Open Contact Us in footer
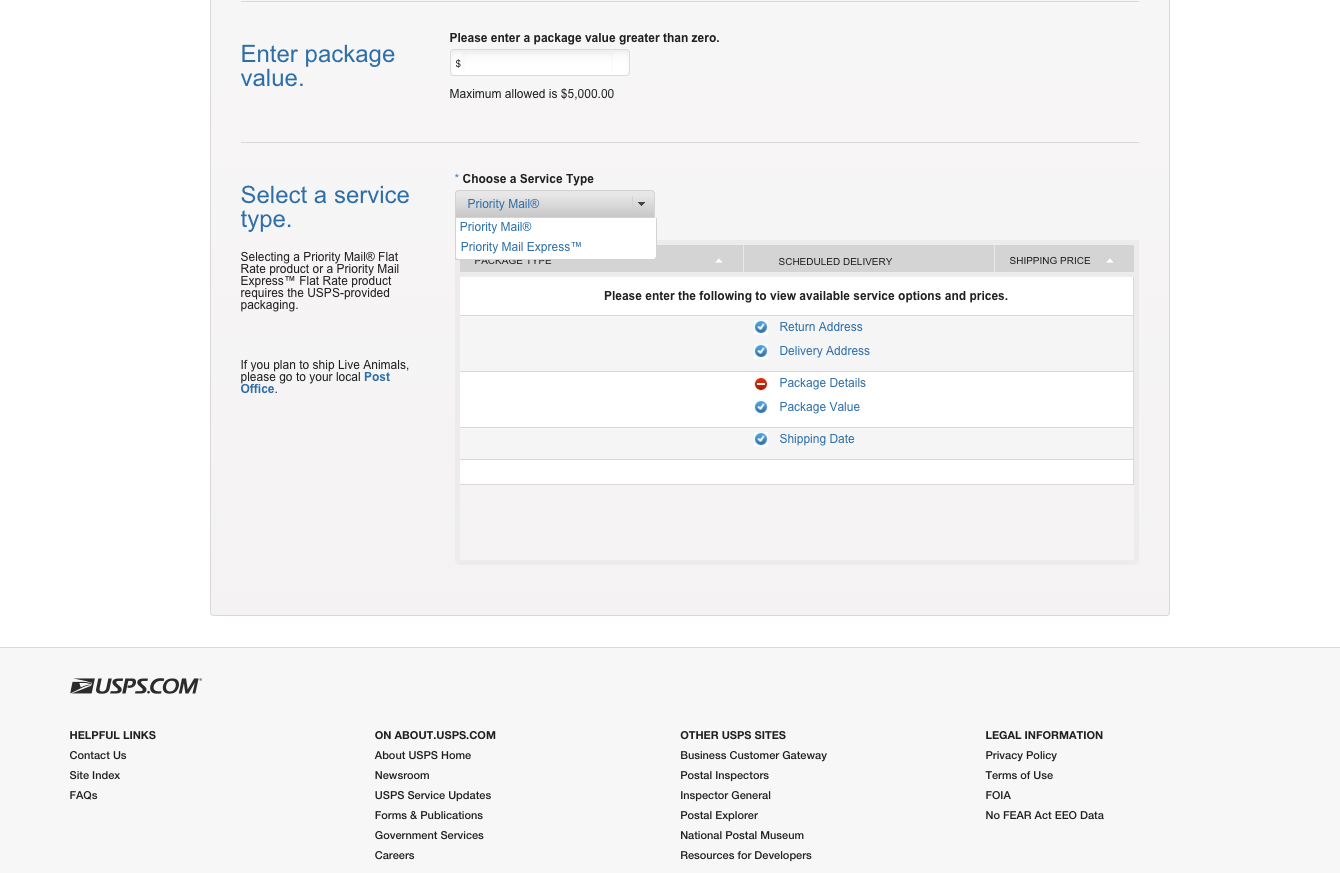Screen dimensions: 1340x873 click(98, 755)
